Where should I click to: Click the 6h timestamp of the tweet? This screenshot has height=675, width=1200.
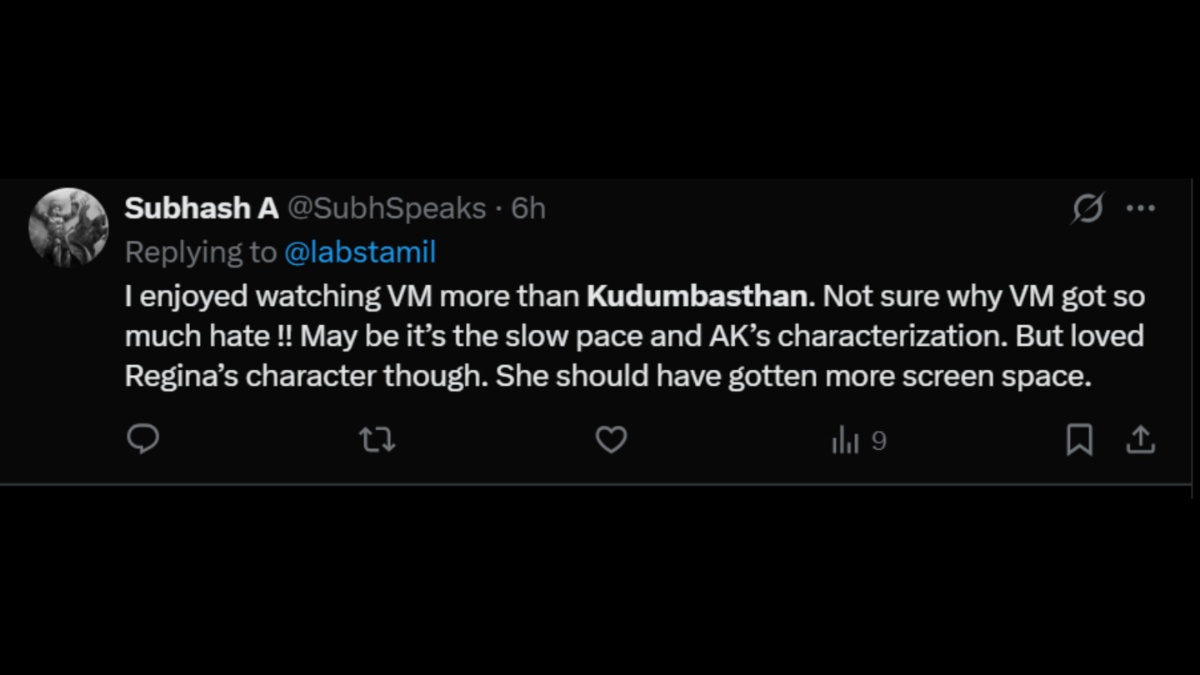pos(529,209)
